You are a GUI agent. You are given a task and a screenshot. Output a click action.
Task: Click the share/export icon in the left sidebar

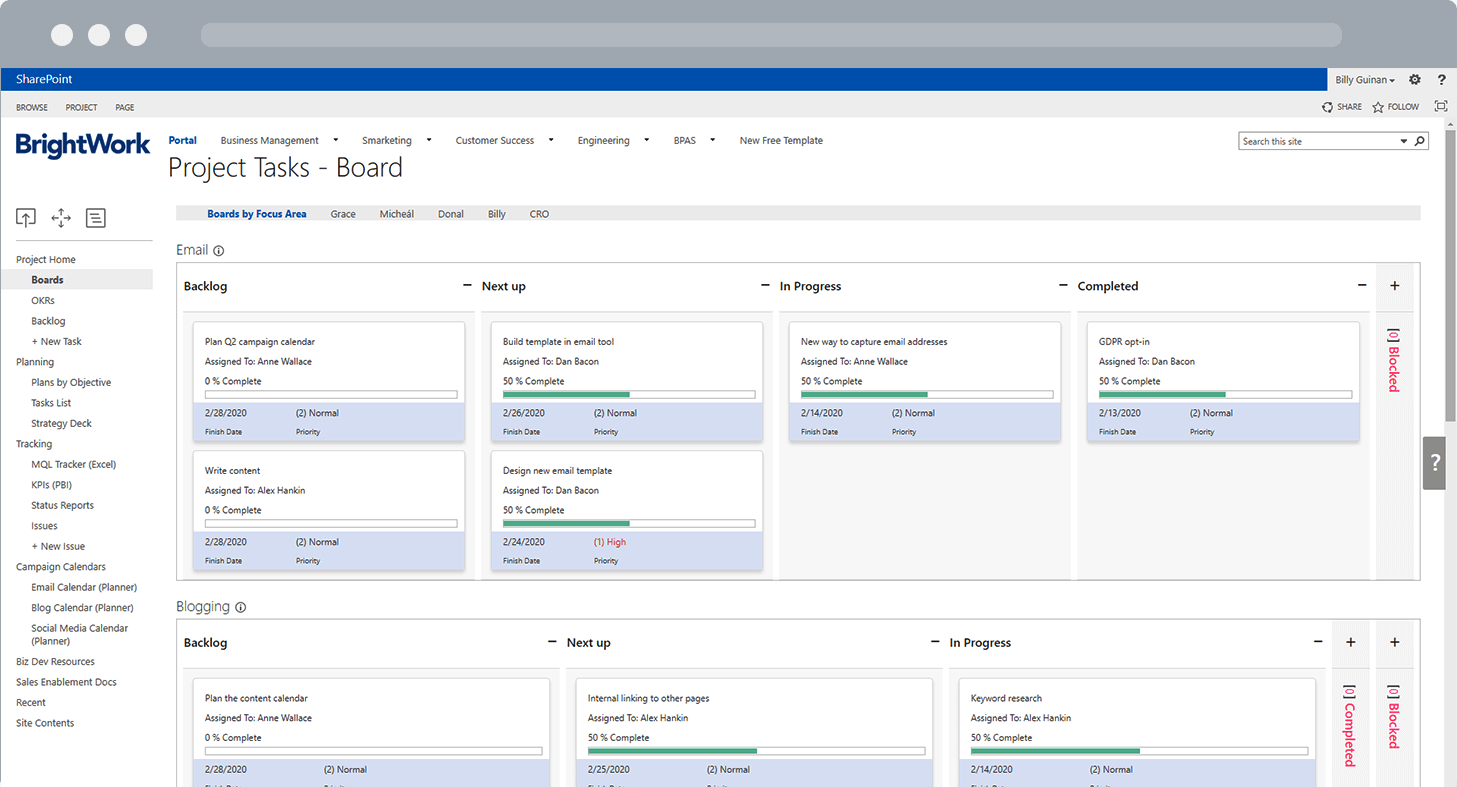click(x=25, y=217)
